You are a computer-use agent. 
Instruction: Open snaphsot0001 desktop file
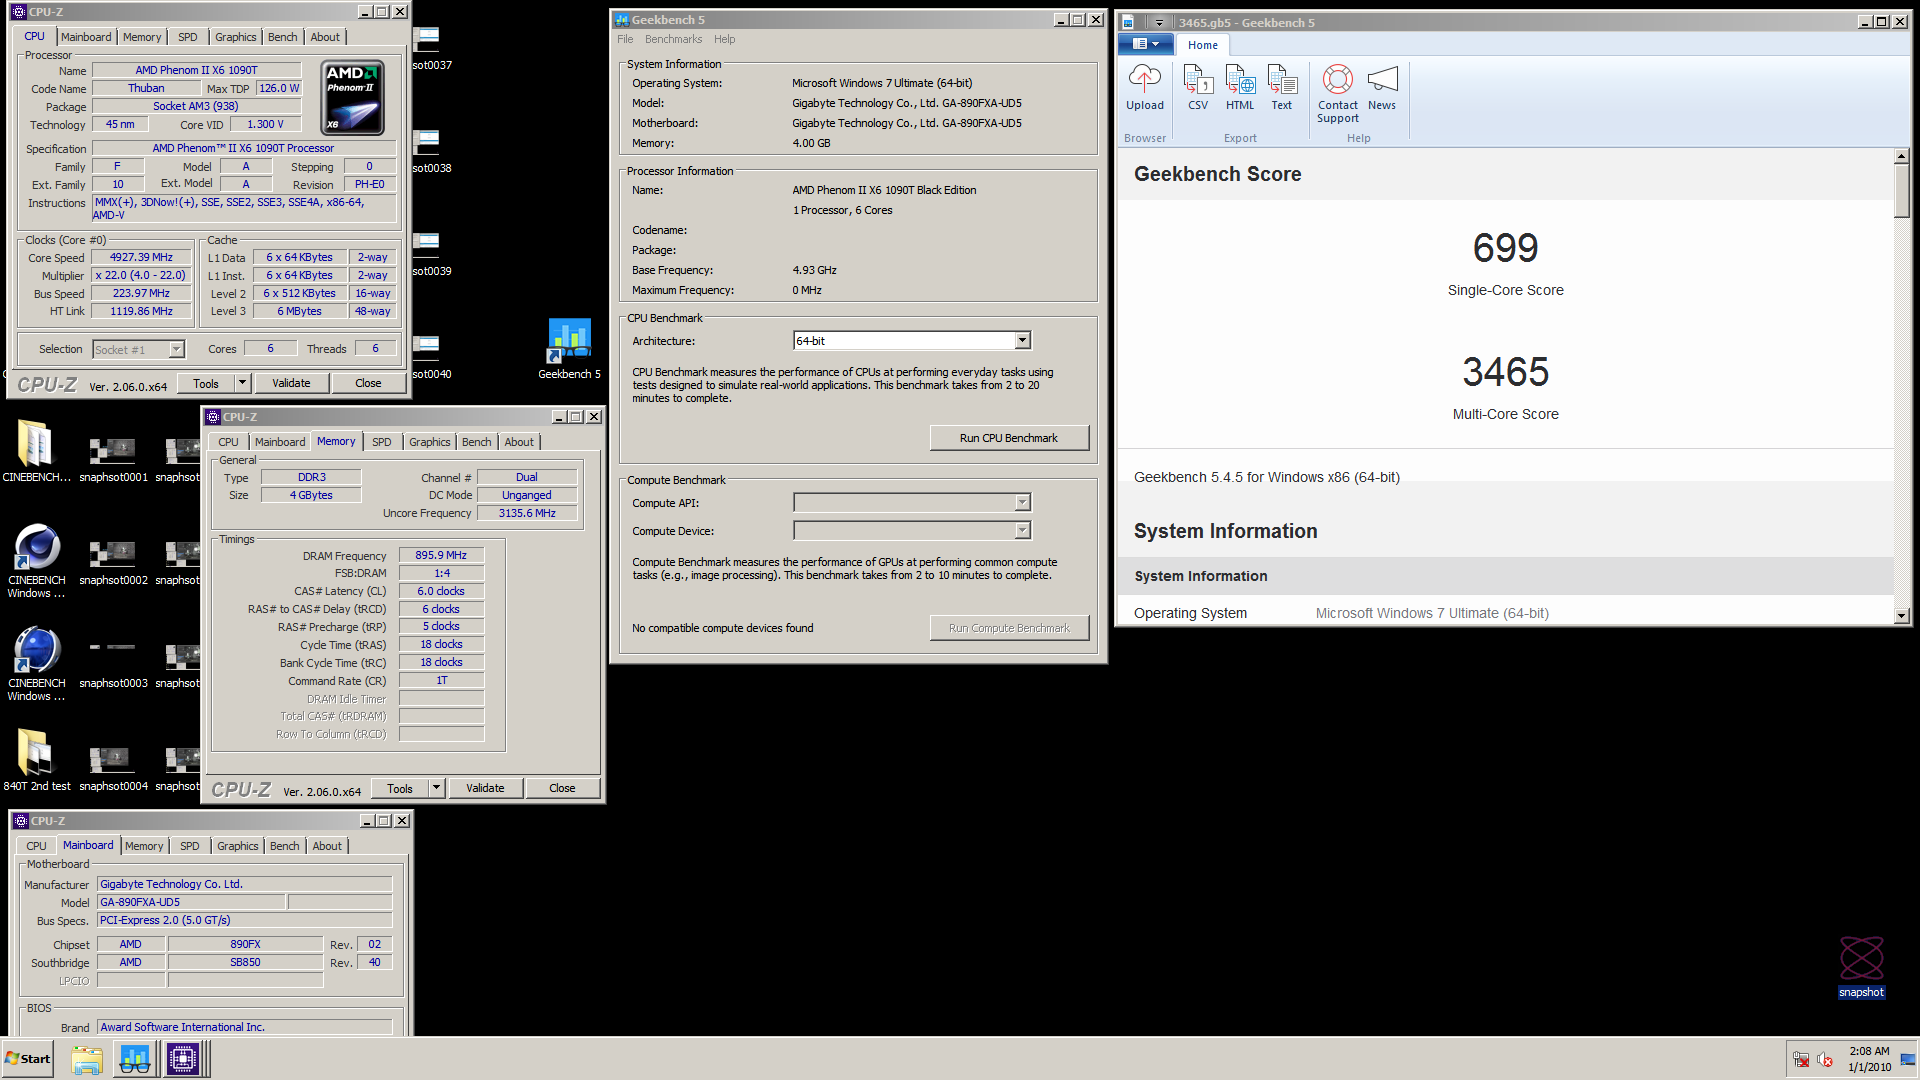point(113,459)
